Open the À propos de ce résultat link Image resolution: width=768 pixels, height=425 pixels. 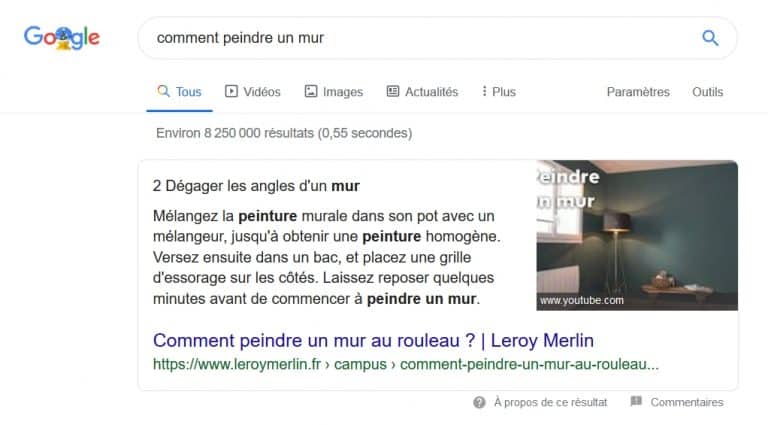[x=550, y=402]
